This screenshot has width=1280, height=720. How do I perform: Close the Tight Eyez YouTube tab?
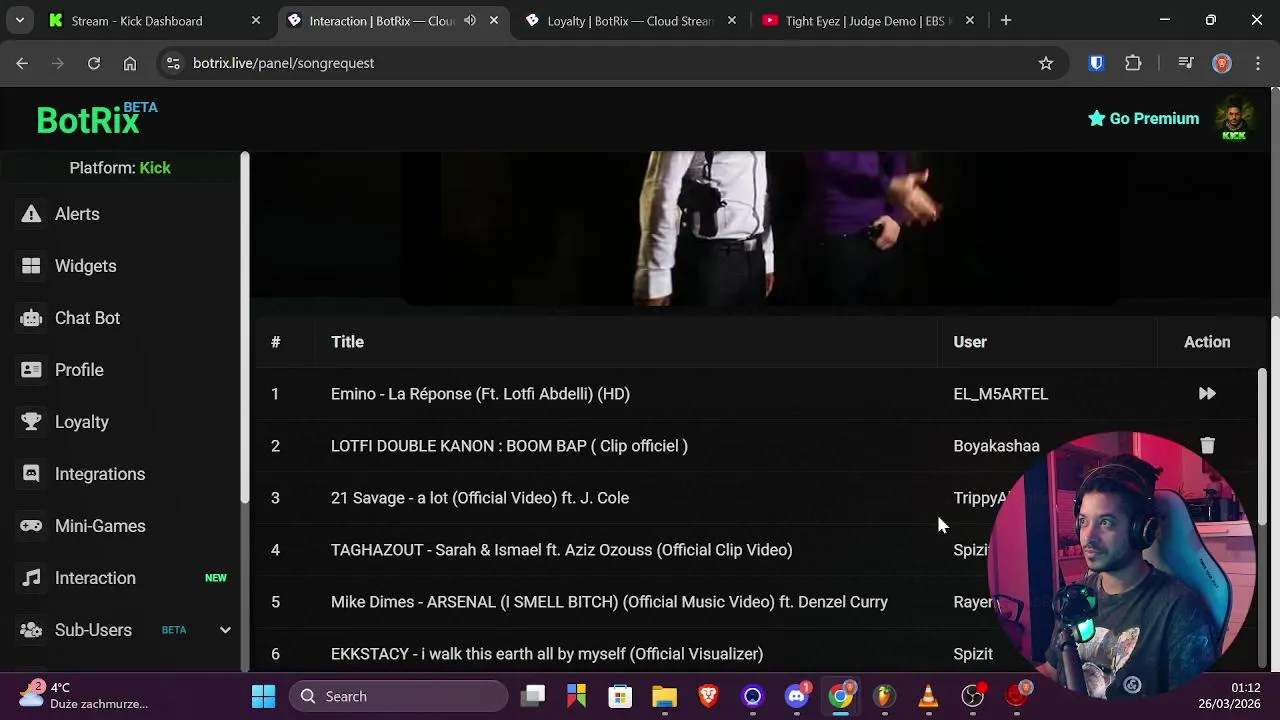coord(970,21)
